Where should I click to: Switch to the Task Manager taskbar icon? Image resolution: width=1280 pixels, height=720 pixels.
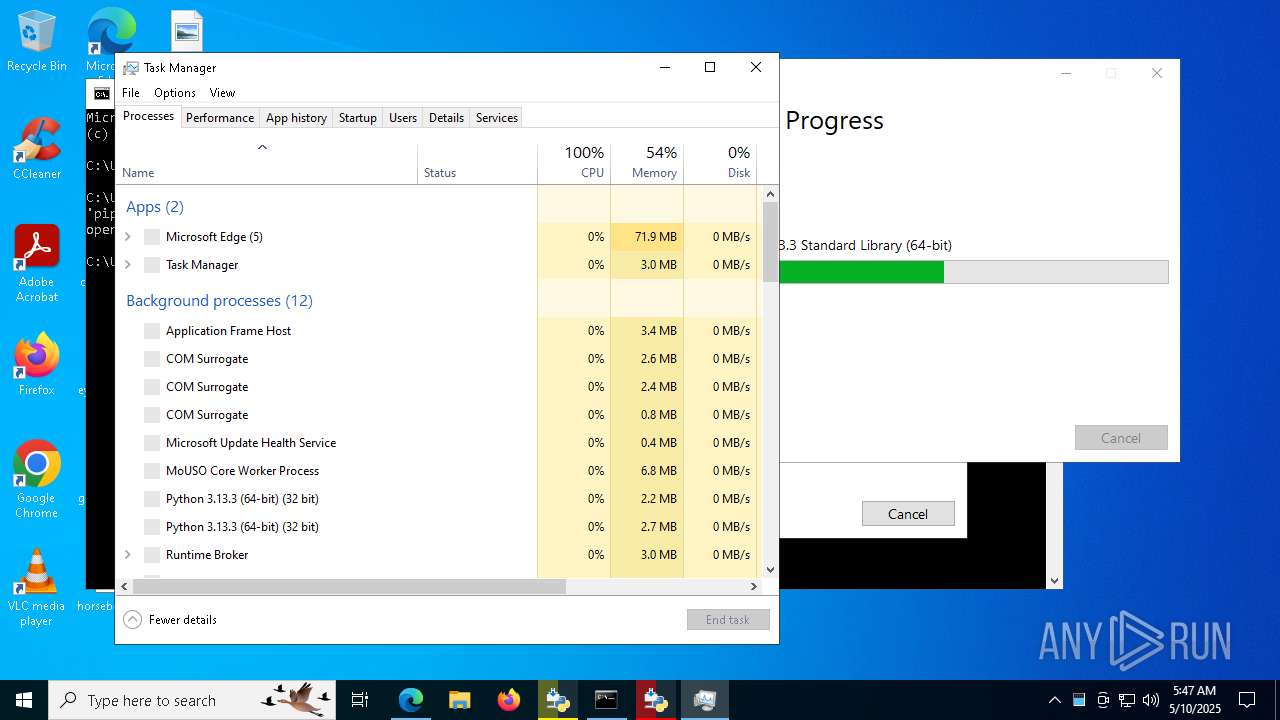click(x=704, y=700)
